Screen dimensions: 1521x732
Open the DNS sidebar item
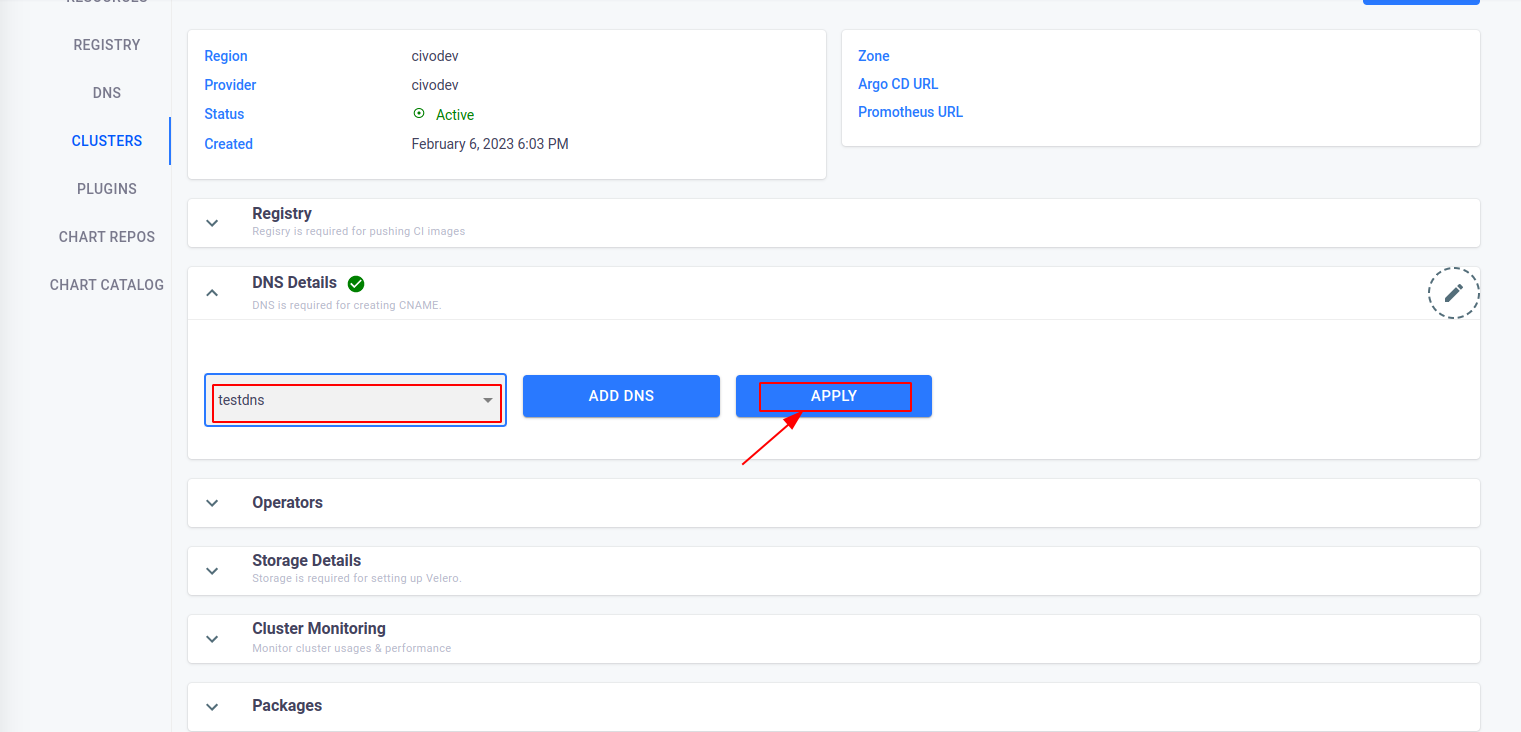(107, 93)
